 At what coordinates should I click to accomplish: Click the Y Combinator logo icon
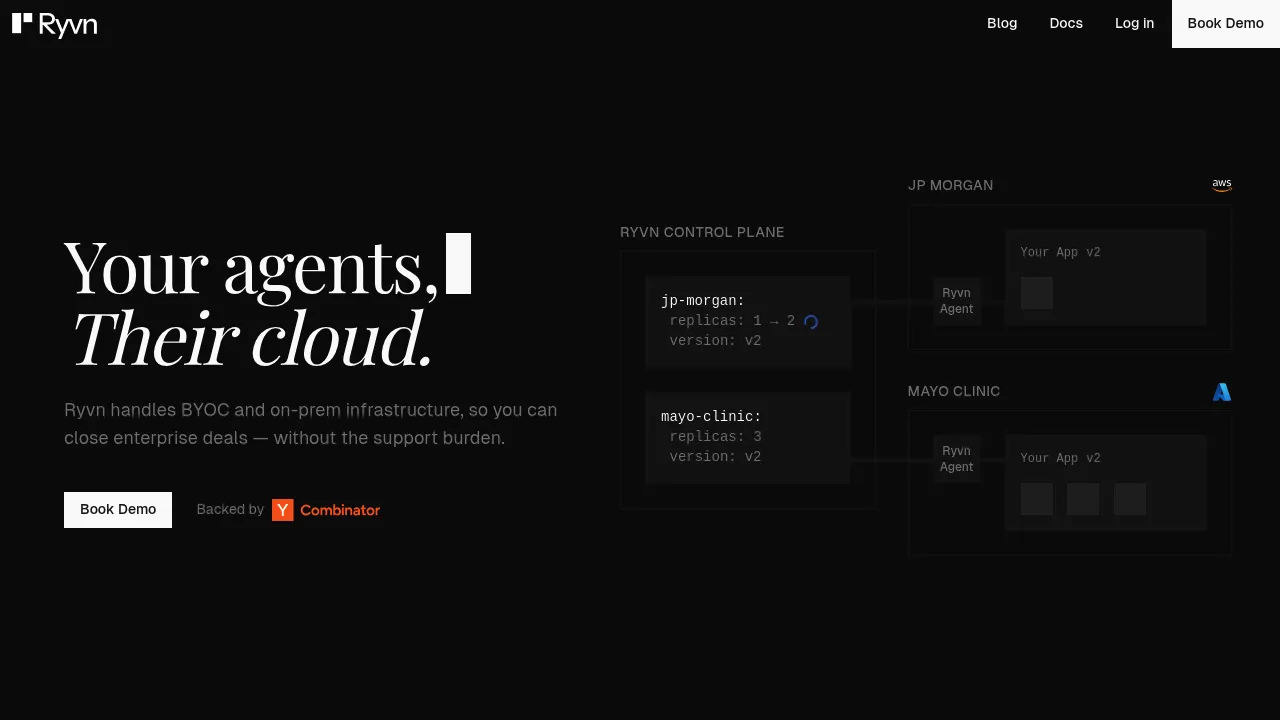283,510
